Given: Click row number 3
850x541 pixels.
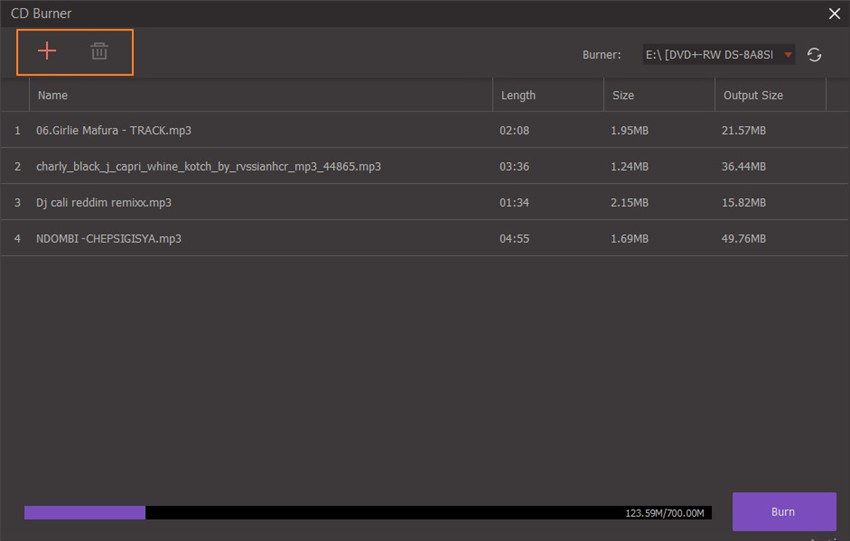Looking at the screenshot, I should [17, 203].
